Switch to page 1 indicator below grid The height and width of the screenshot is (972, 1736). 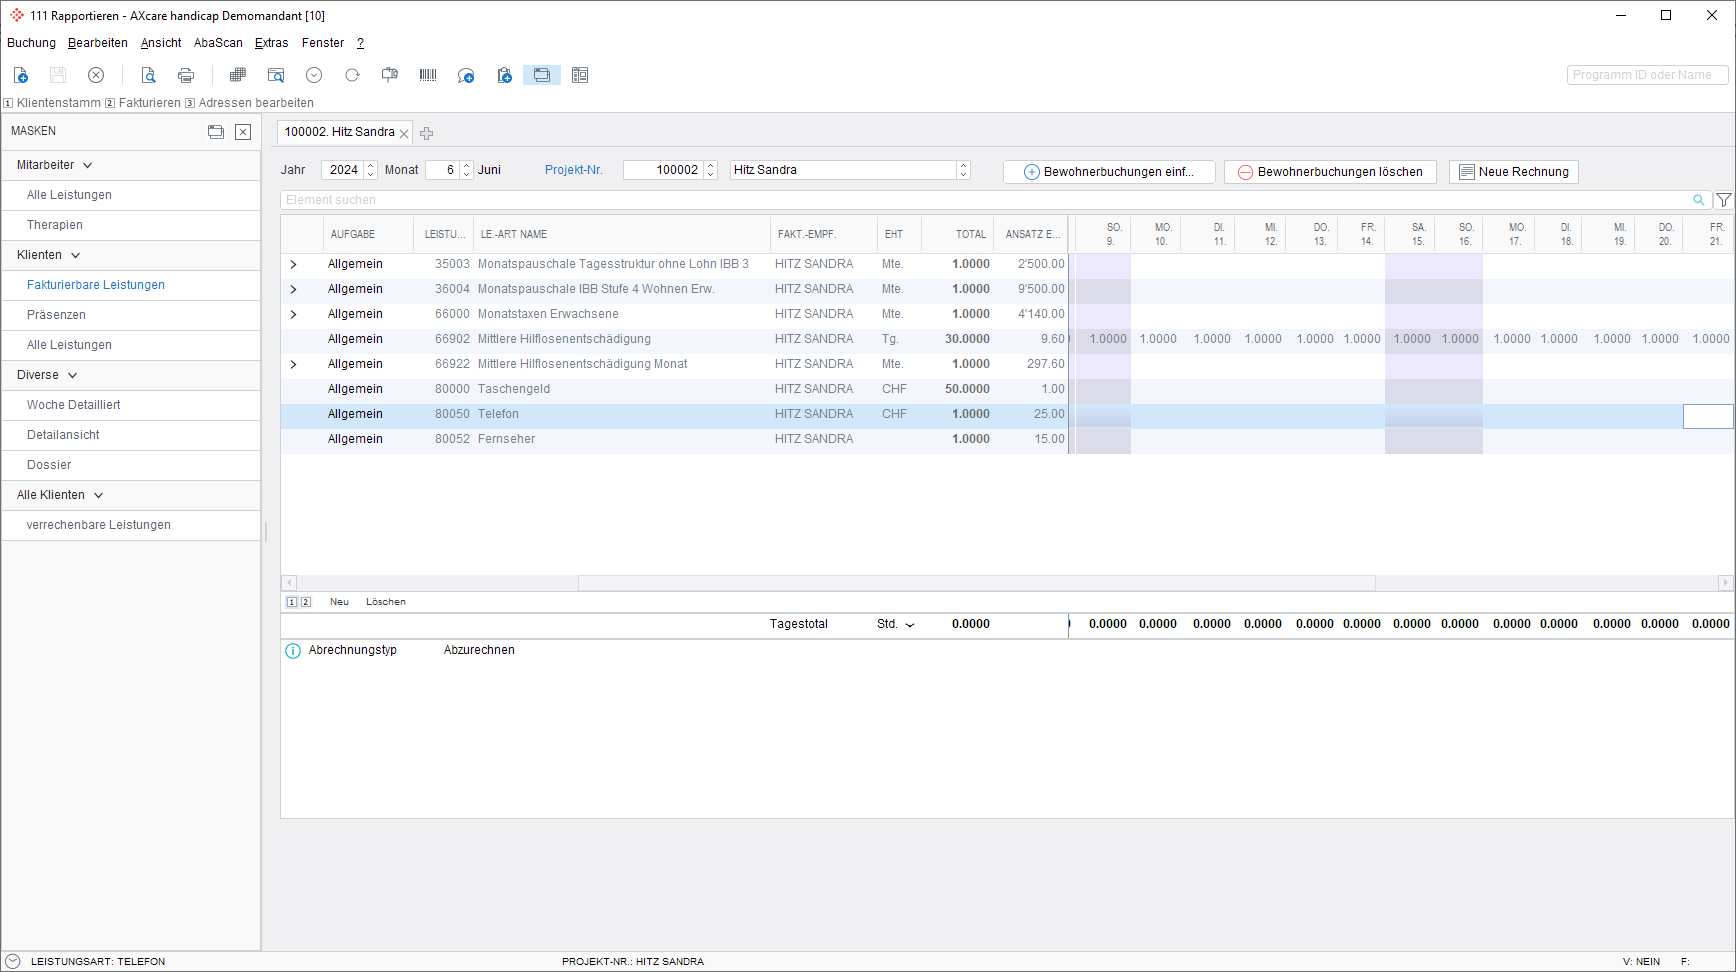[292, 602]
